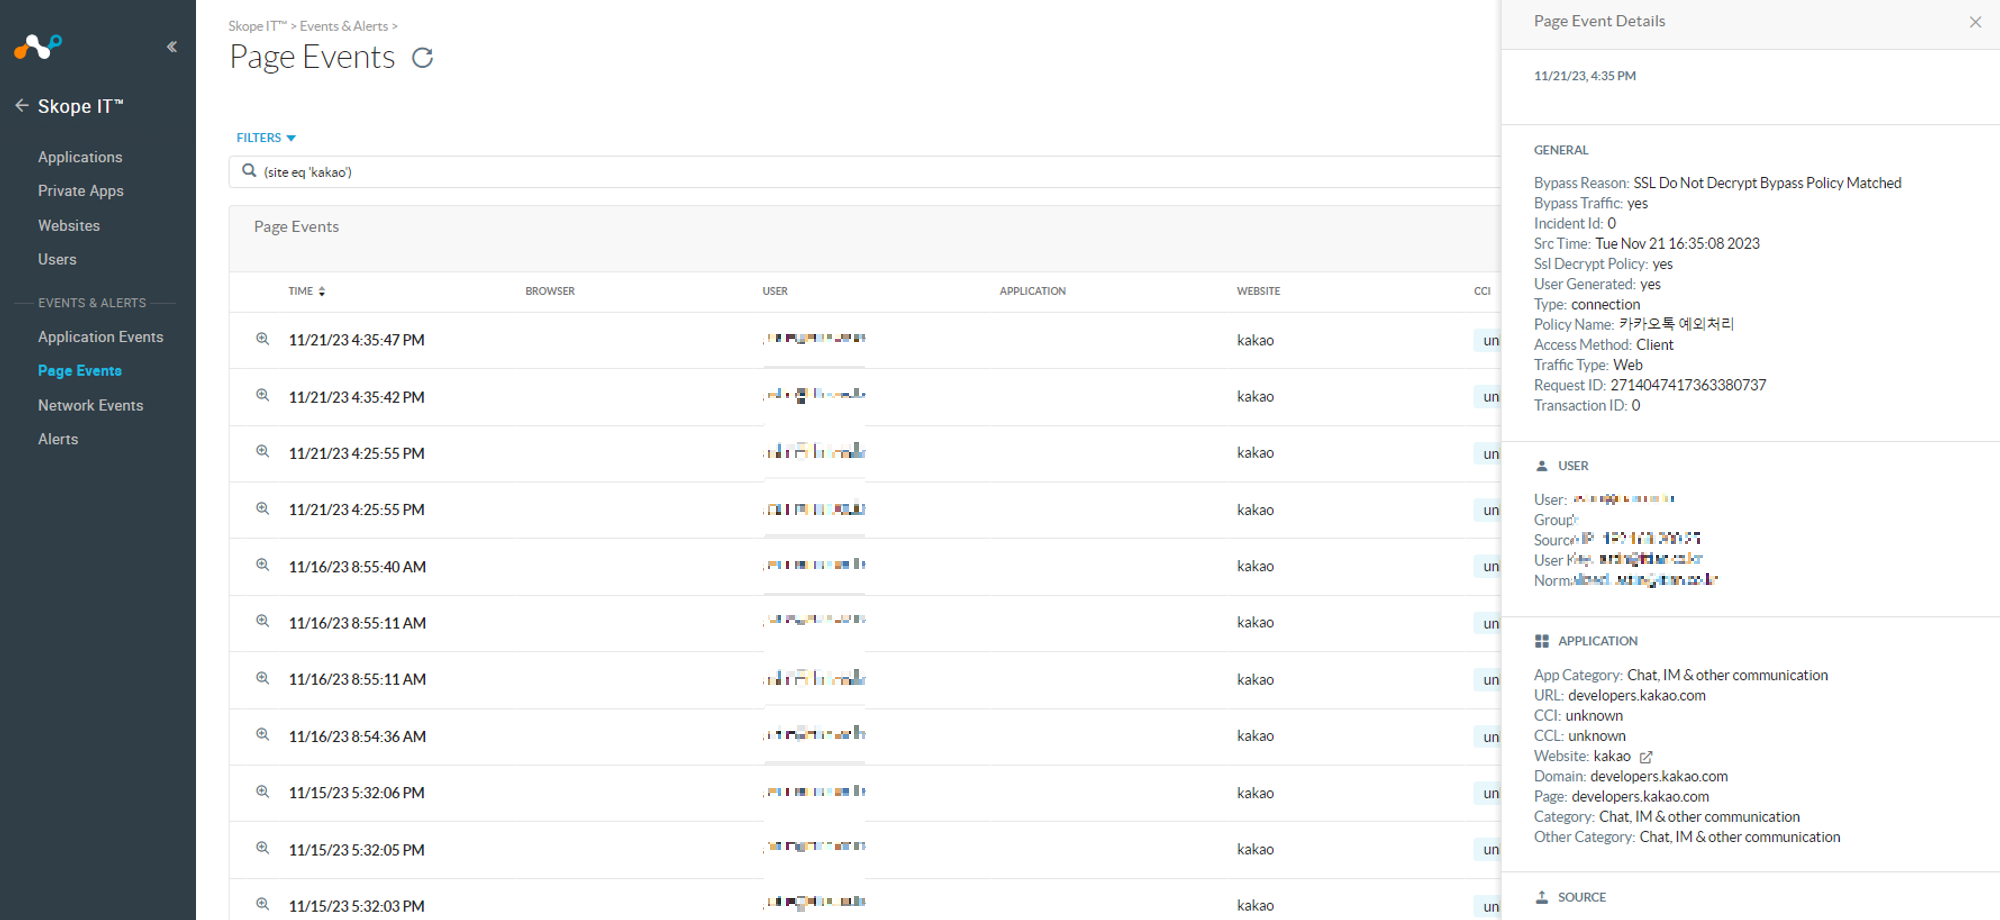Screen dimensions: 2000x920
Task: Click Bypass Reason SSL Do Not Decrypt text
Action: click(x=1767, y=183)
